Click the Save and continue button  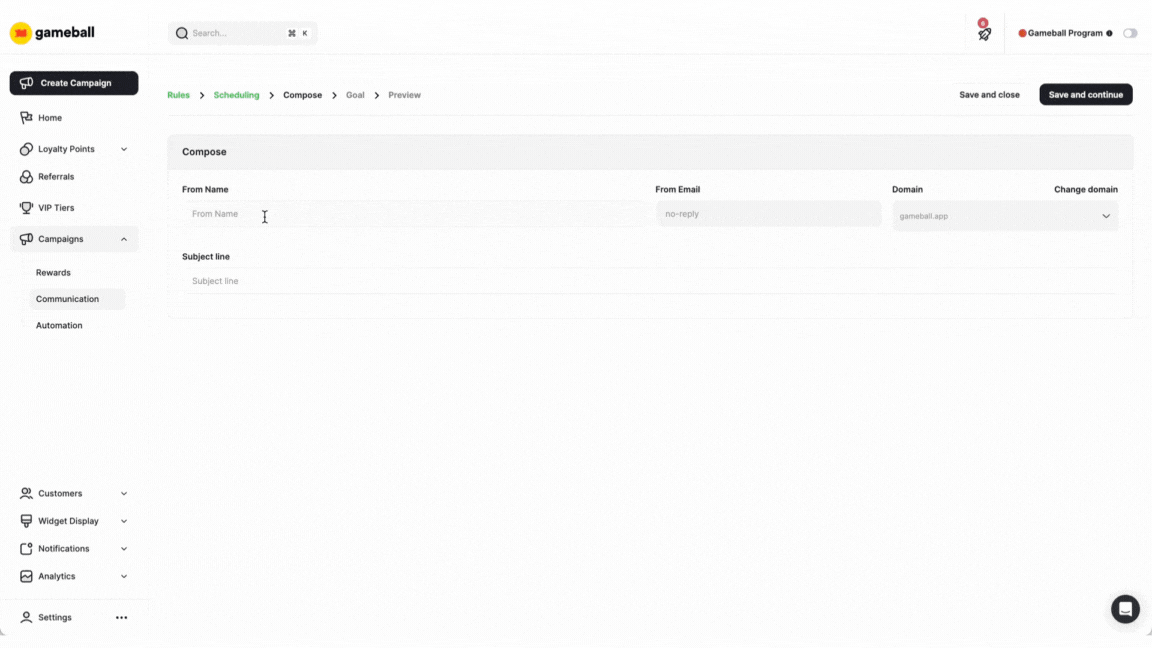(1085, 94)
